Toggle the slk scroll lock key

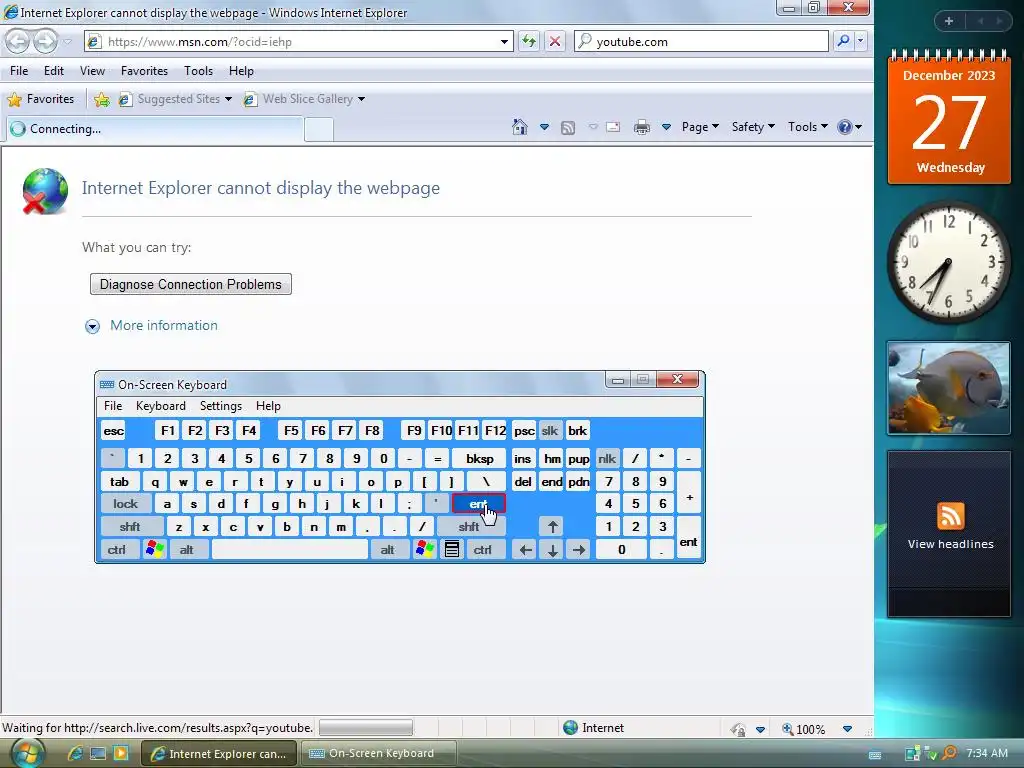[x=550, y=430]
